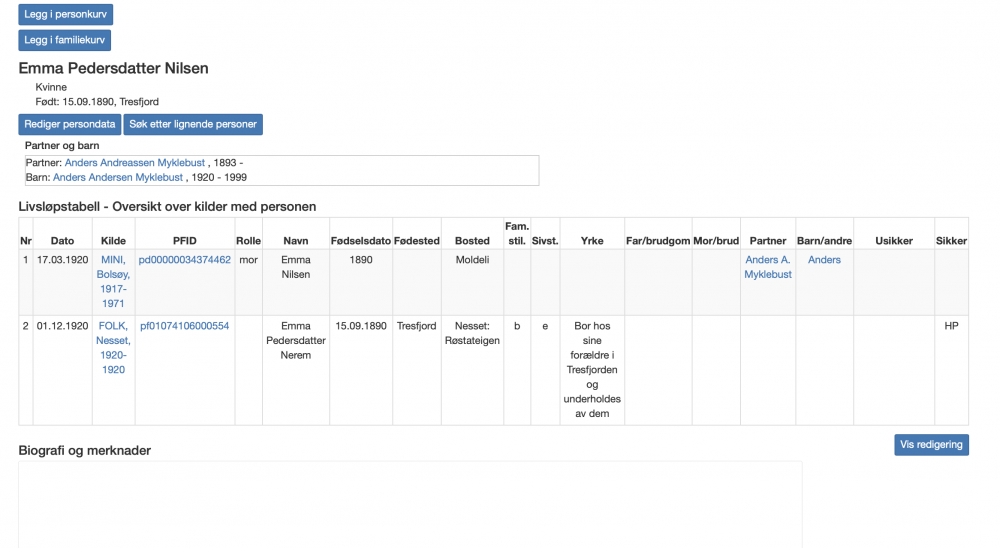Click the Dato column header
1000x548 pixels.
tap(62, 241)
